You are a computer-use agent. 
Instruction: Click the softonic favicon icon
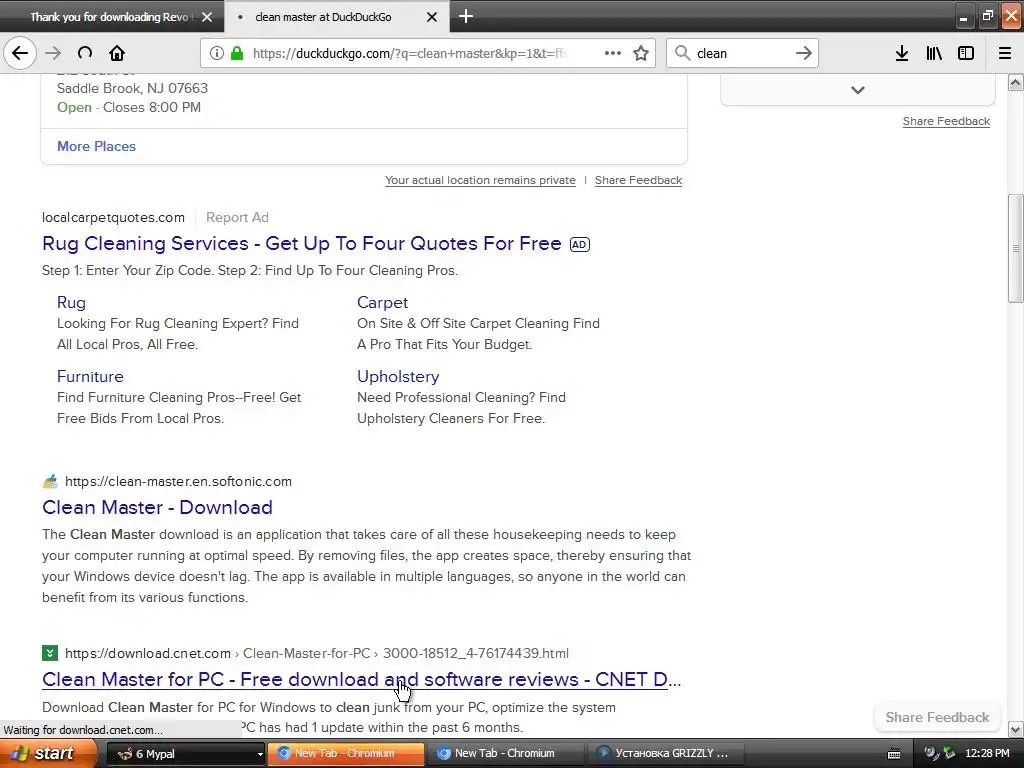[50, 481]
